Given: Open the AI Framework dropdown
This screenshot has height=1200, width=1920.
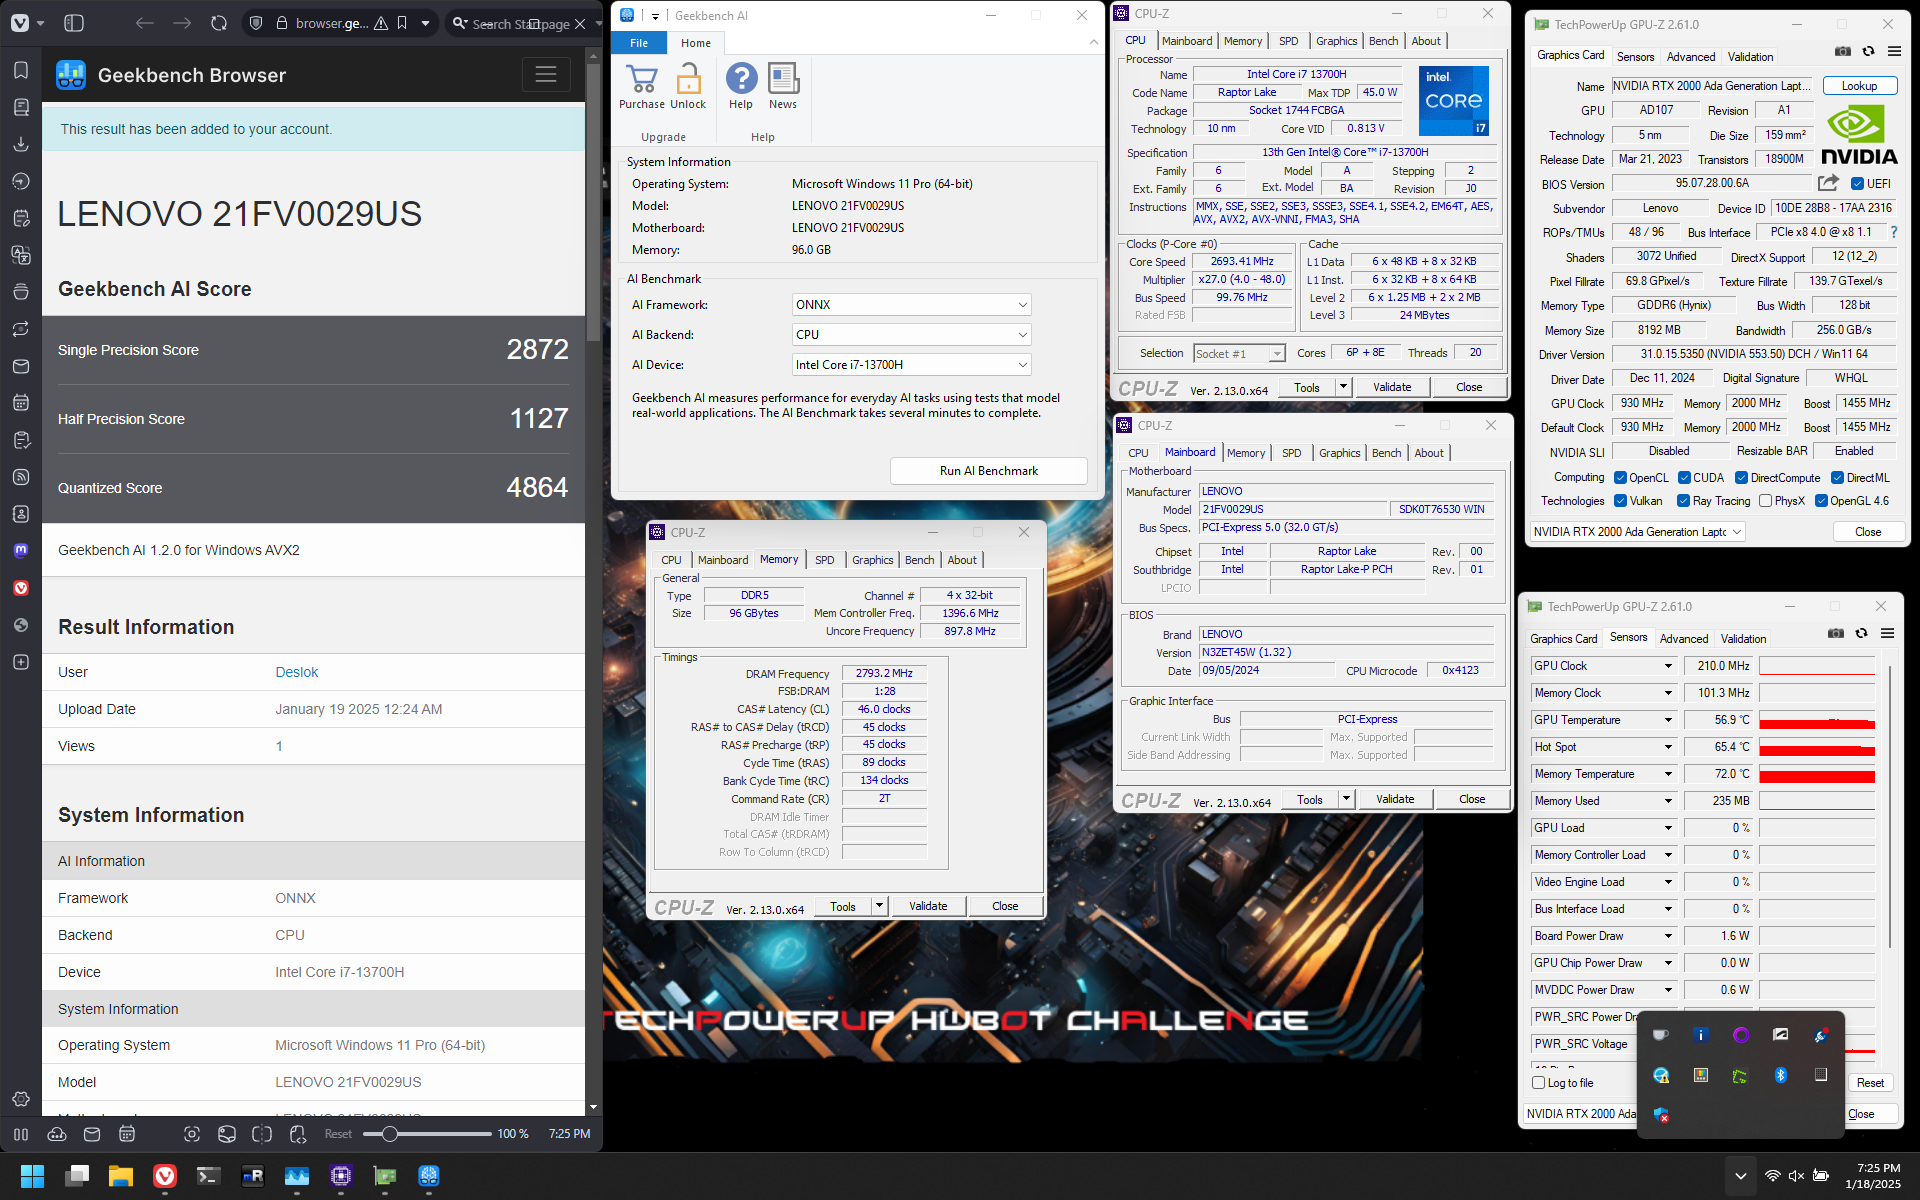Looking at the screenshot, I should tap(911, 305).
